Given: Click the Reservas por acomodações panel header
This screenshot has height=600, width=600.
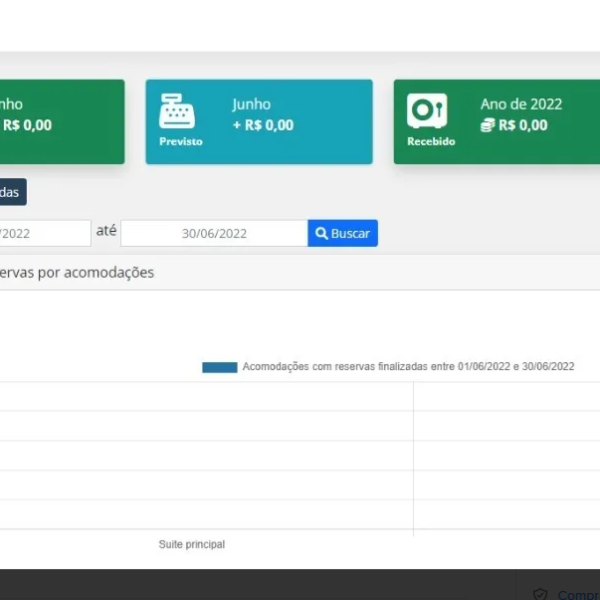Looking at the screenshot, I should tap(80, 272).
